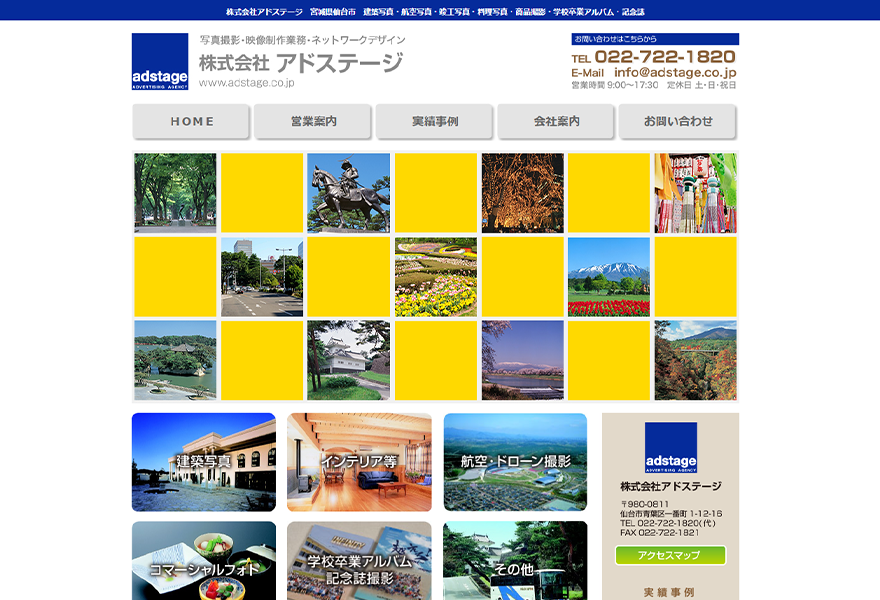Click the adstage logo in the header
880x600 pixels.
click(160, 62)
